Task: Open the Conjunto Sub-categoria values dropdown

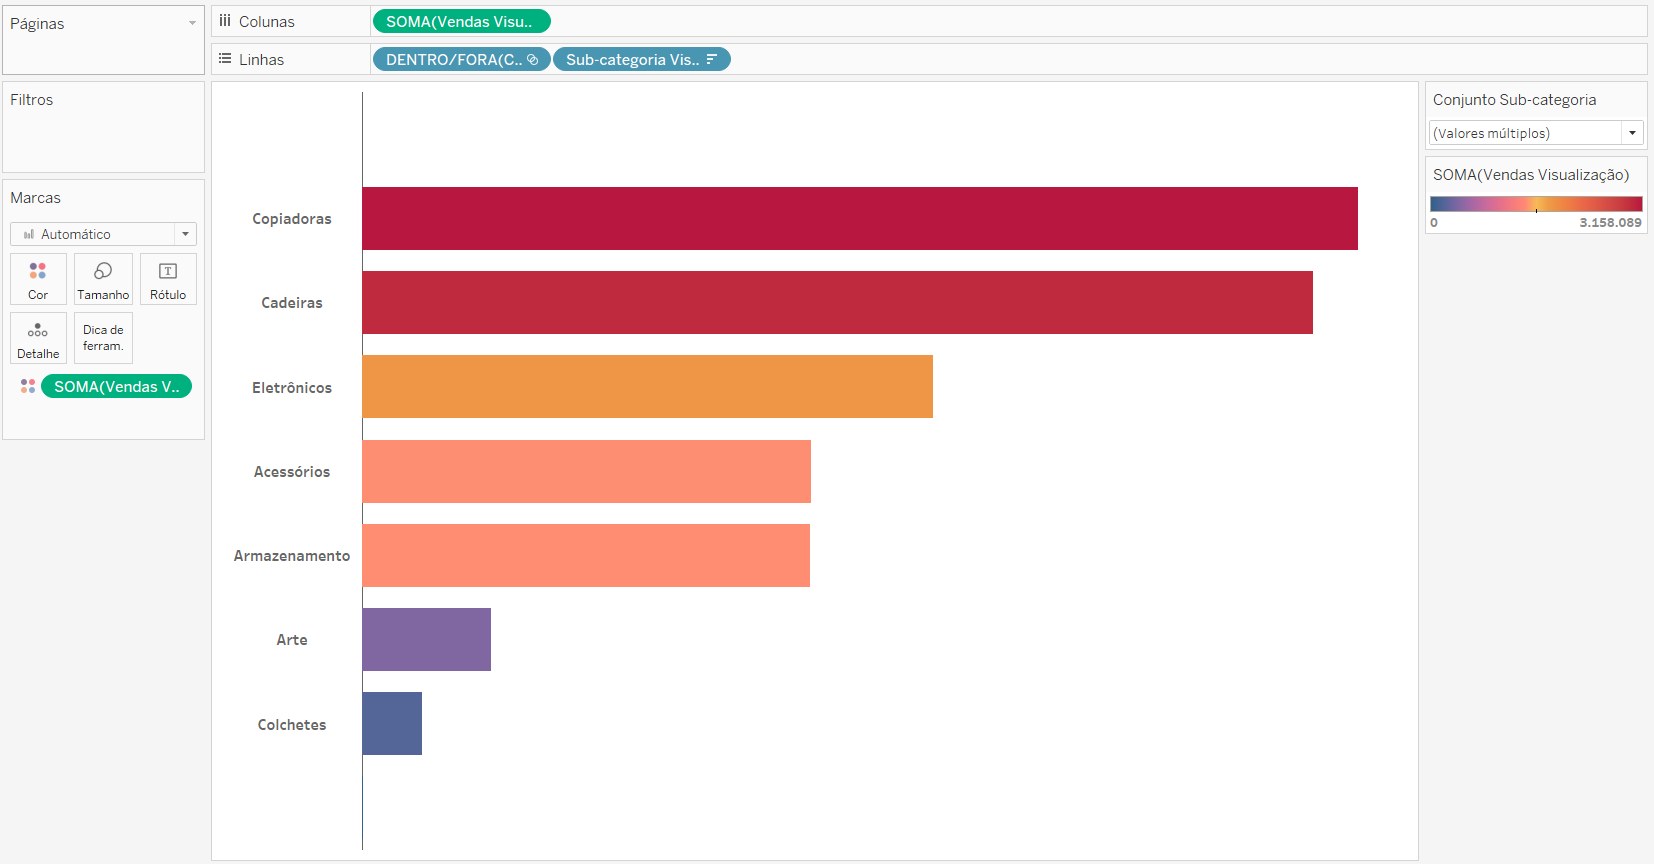Action: 1536,133
